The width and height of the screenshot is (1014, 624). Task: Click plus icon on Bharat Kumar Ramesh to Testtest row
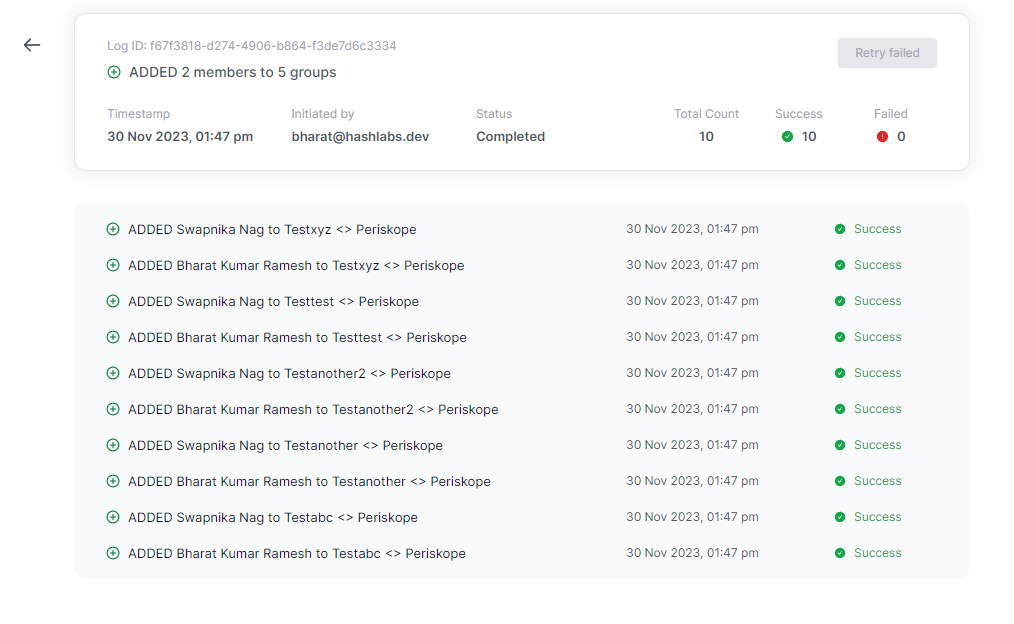tap(113, 337)
